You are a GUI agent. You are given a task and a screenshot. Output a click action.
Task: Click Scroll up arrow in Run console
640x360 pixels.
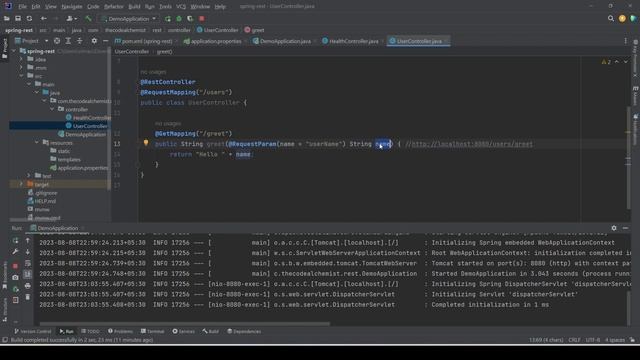(27, 240)
